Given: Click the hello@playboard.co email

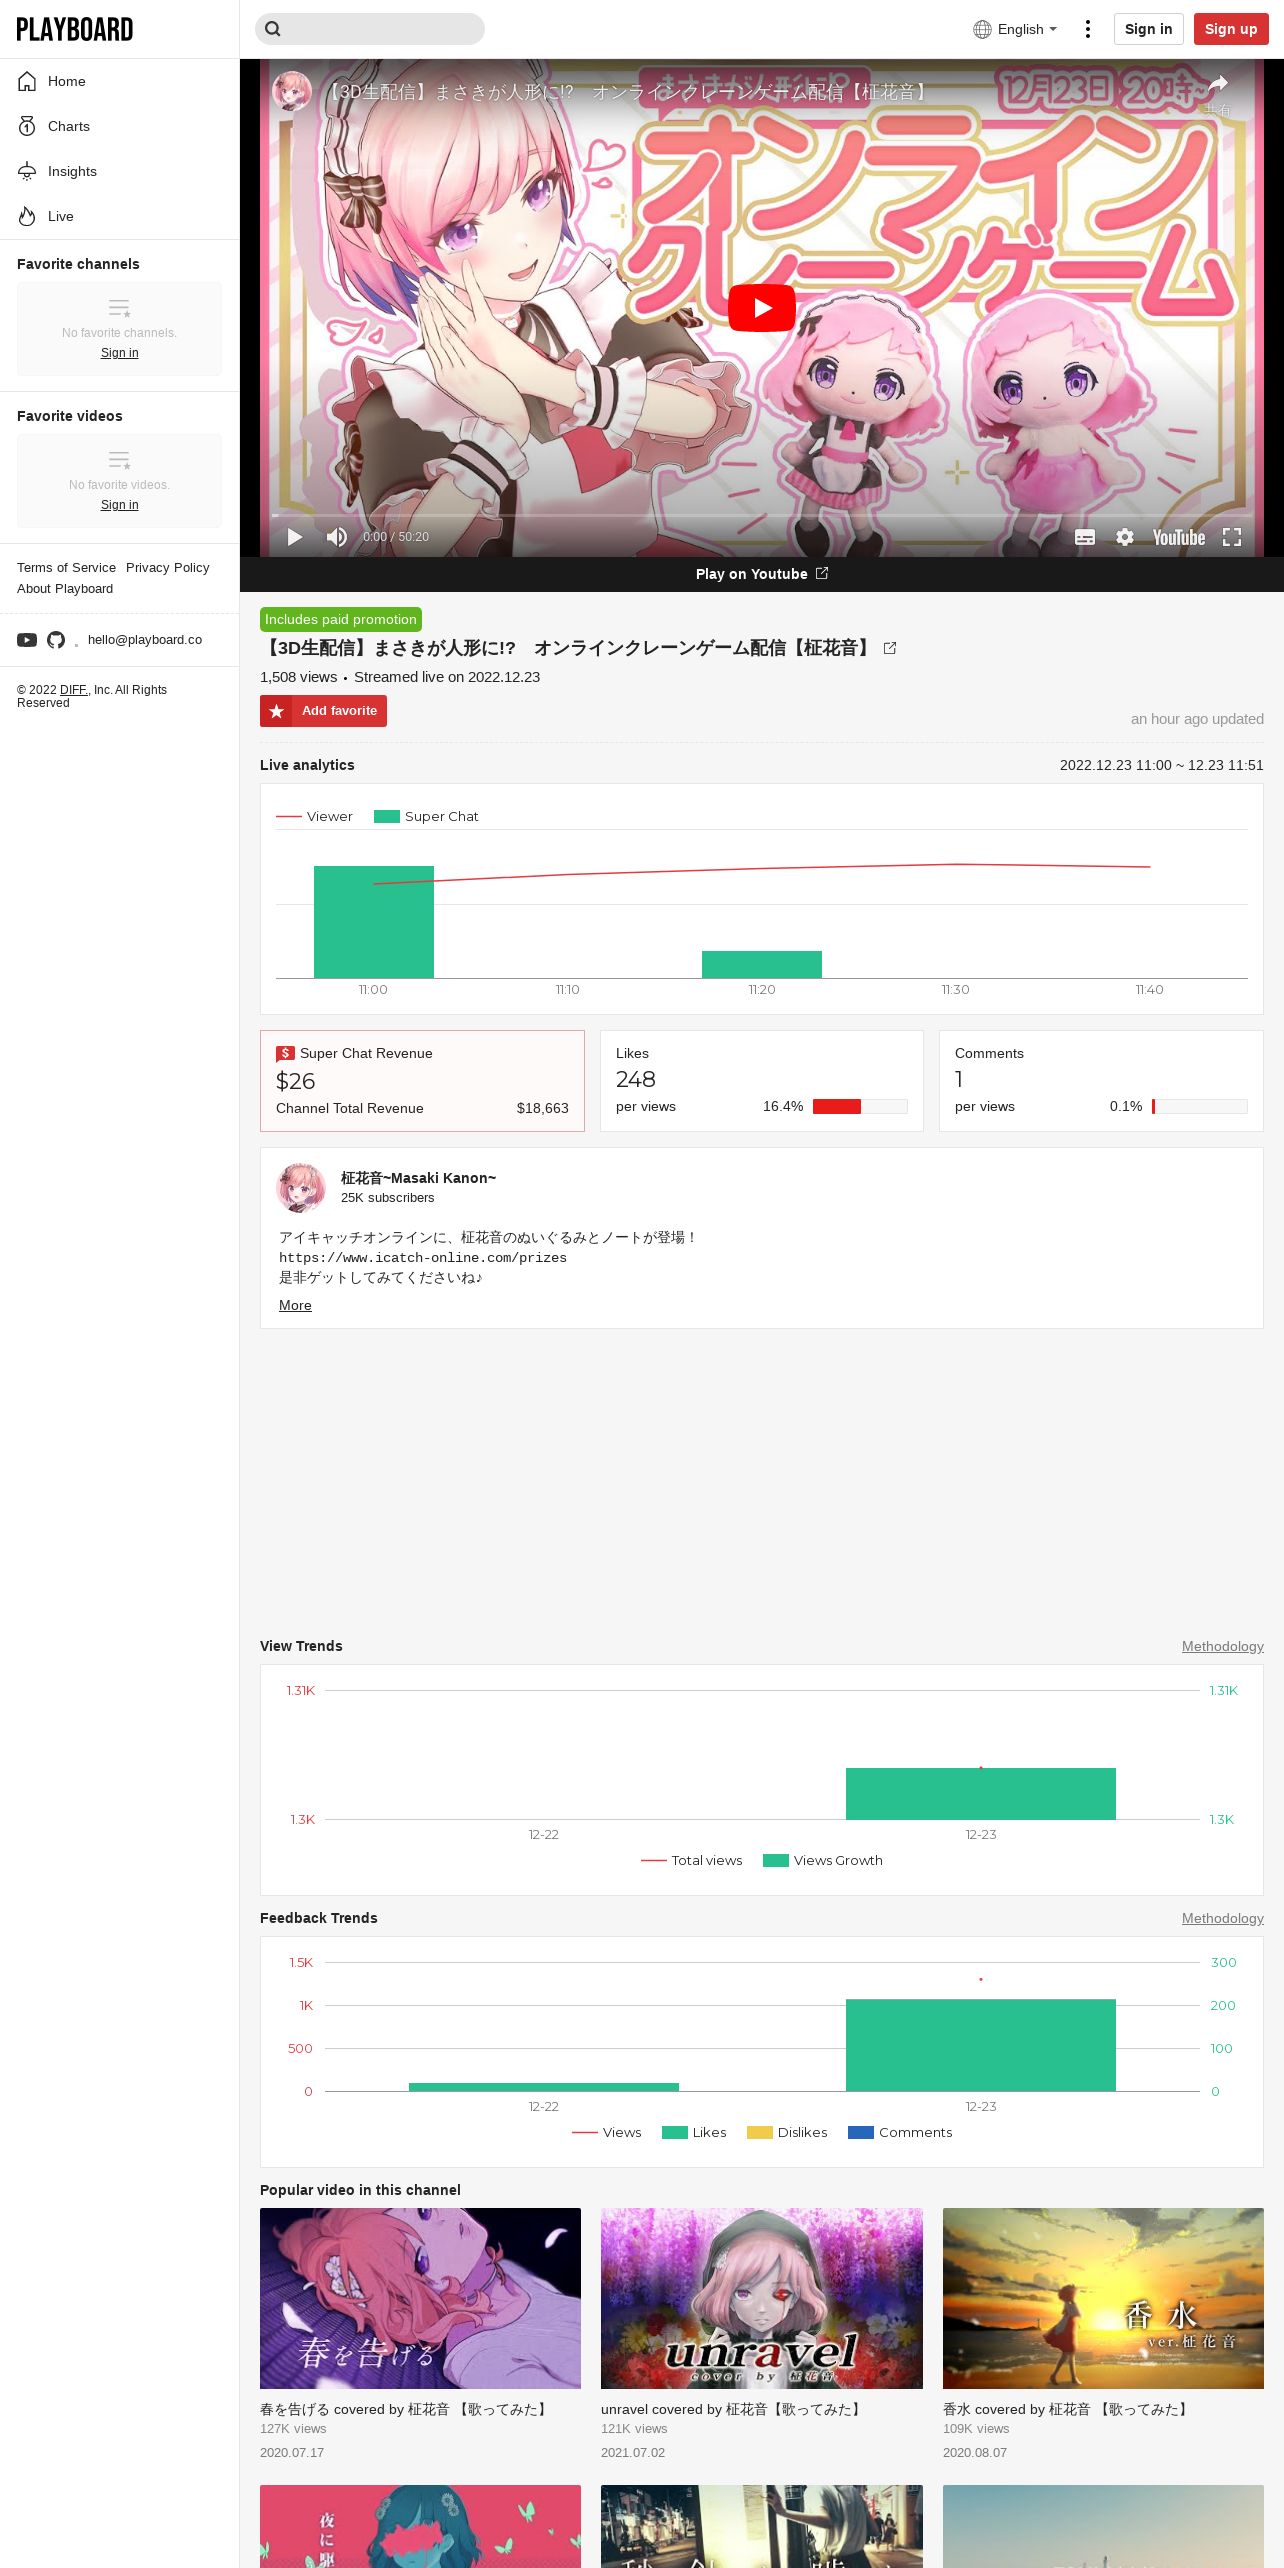Looking at the screenshot, I should [145, 640].
